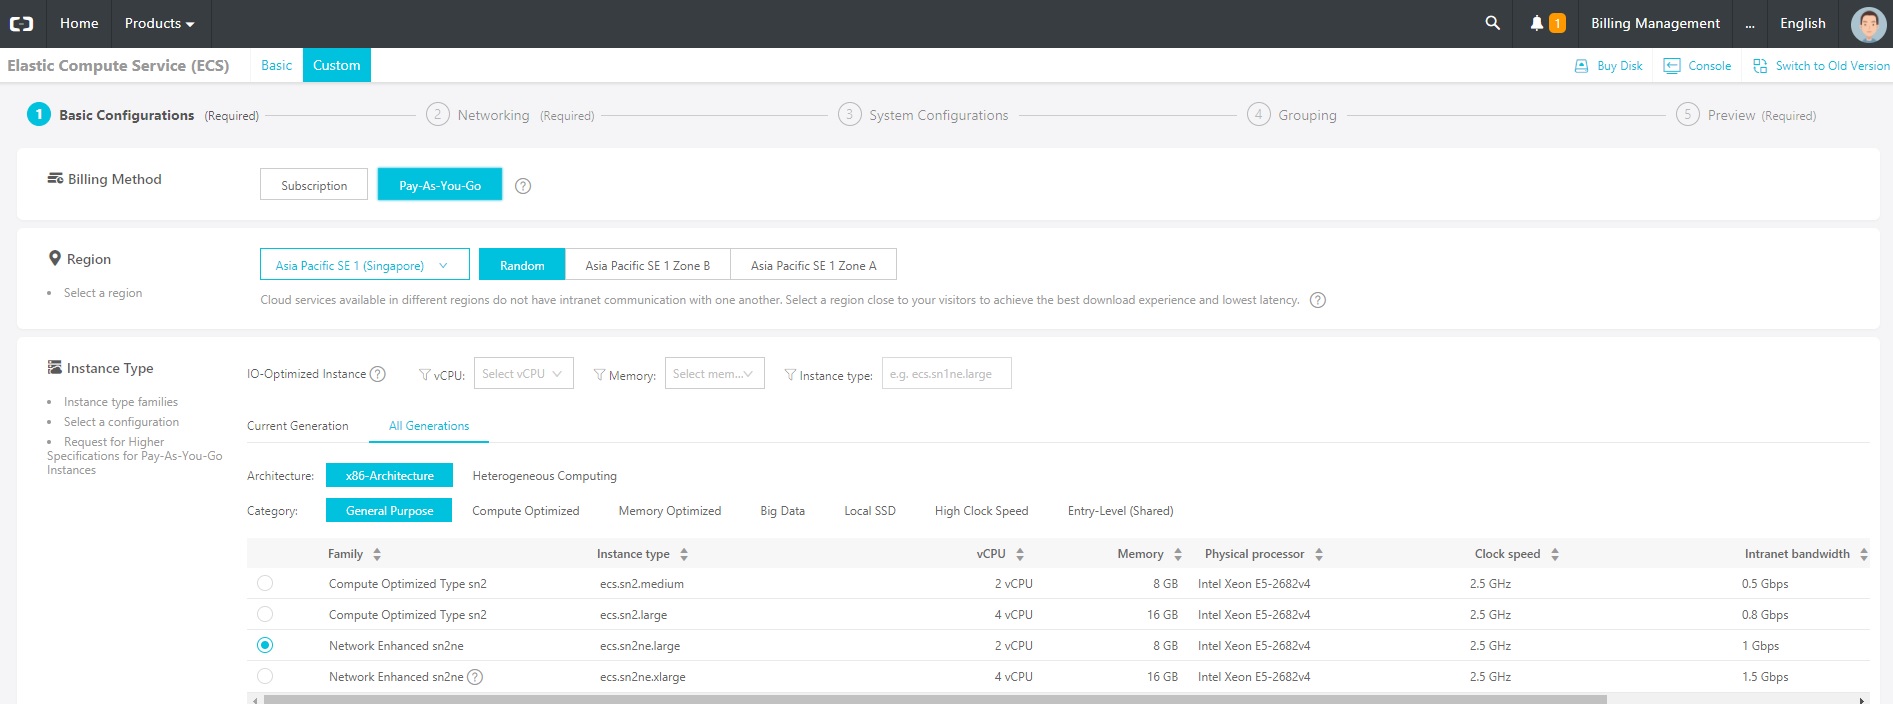Screen dimensions: 1893x704
Task: Sort table by Intranet bandwidth arrows
Action: pos(1864,554)
